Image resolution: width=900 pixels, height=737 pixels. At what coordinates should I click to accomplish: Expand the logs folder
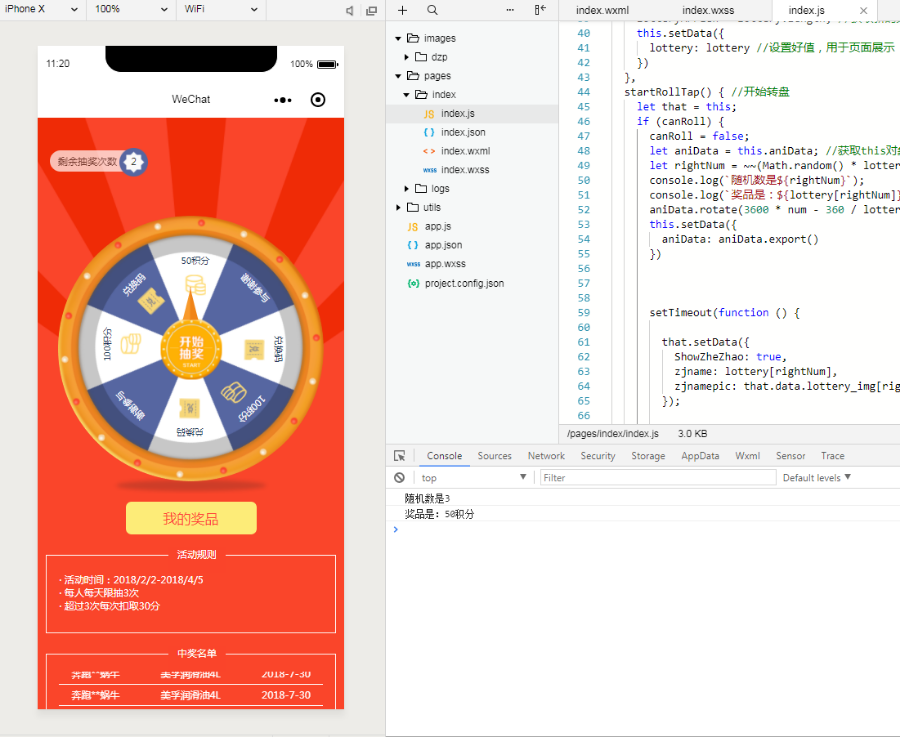[406, 188]
